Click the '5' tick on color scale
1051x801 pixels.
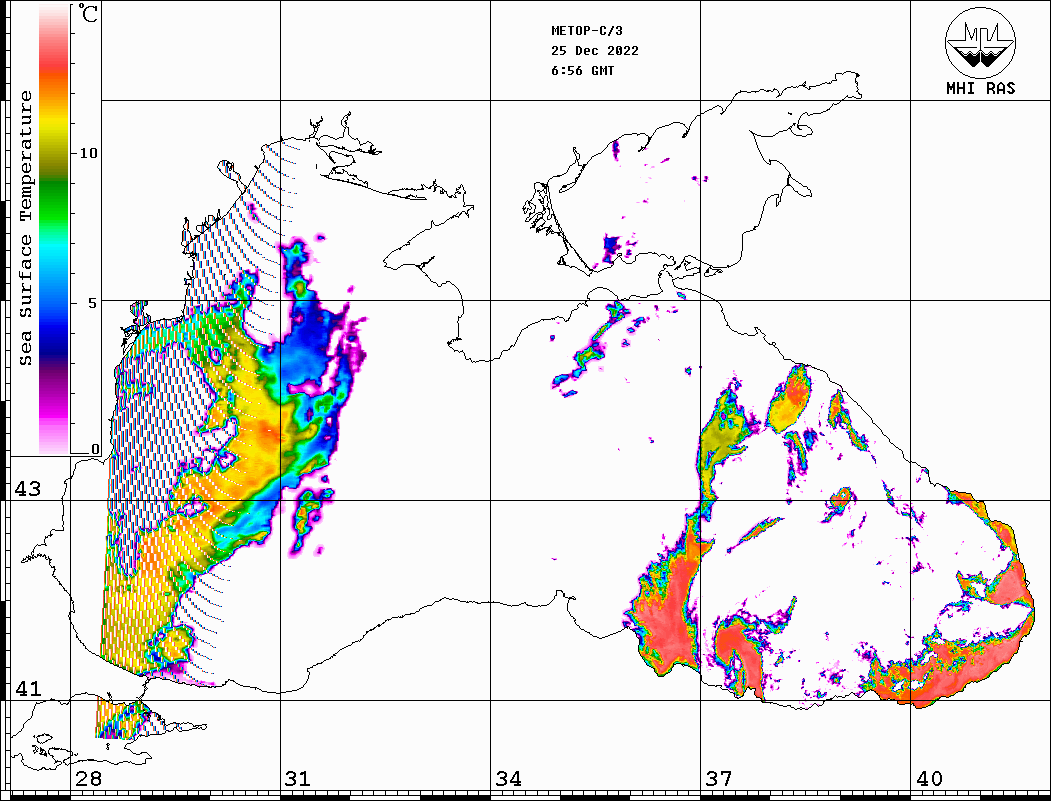pyautogui.click(x=92, y=303)
